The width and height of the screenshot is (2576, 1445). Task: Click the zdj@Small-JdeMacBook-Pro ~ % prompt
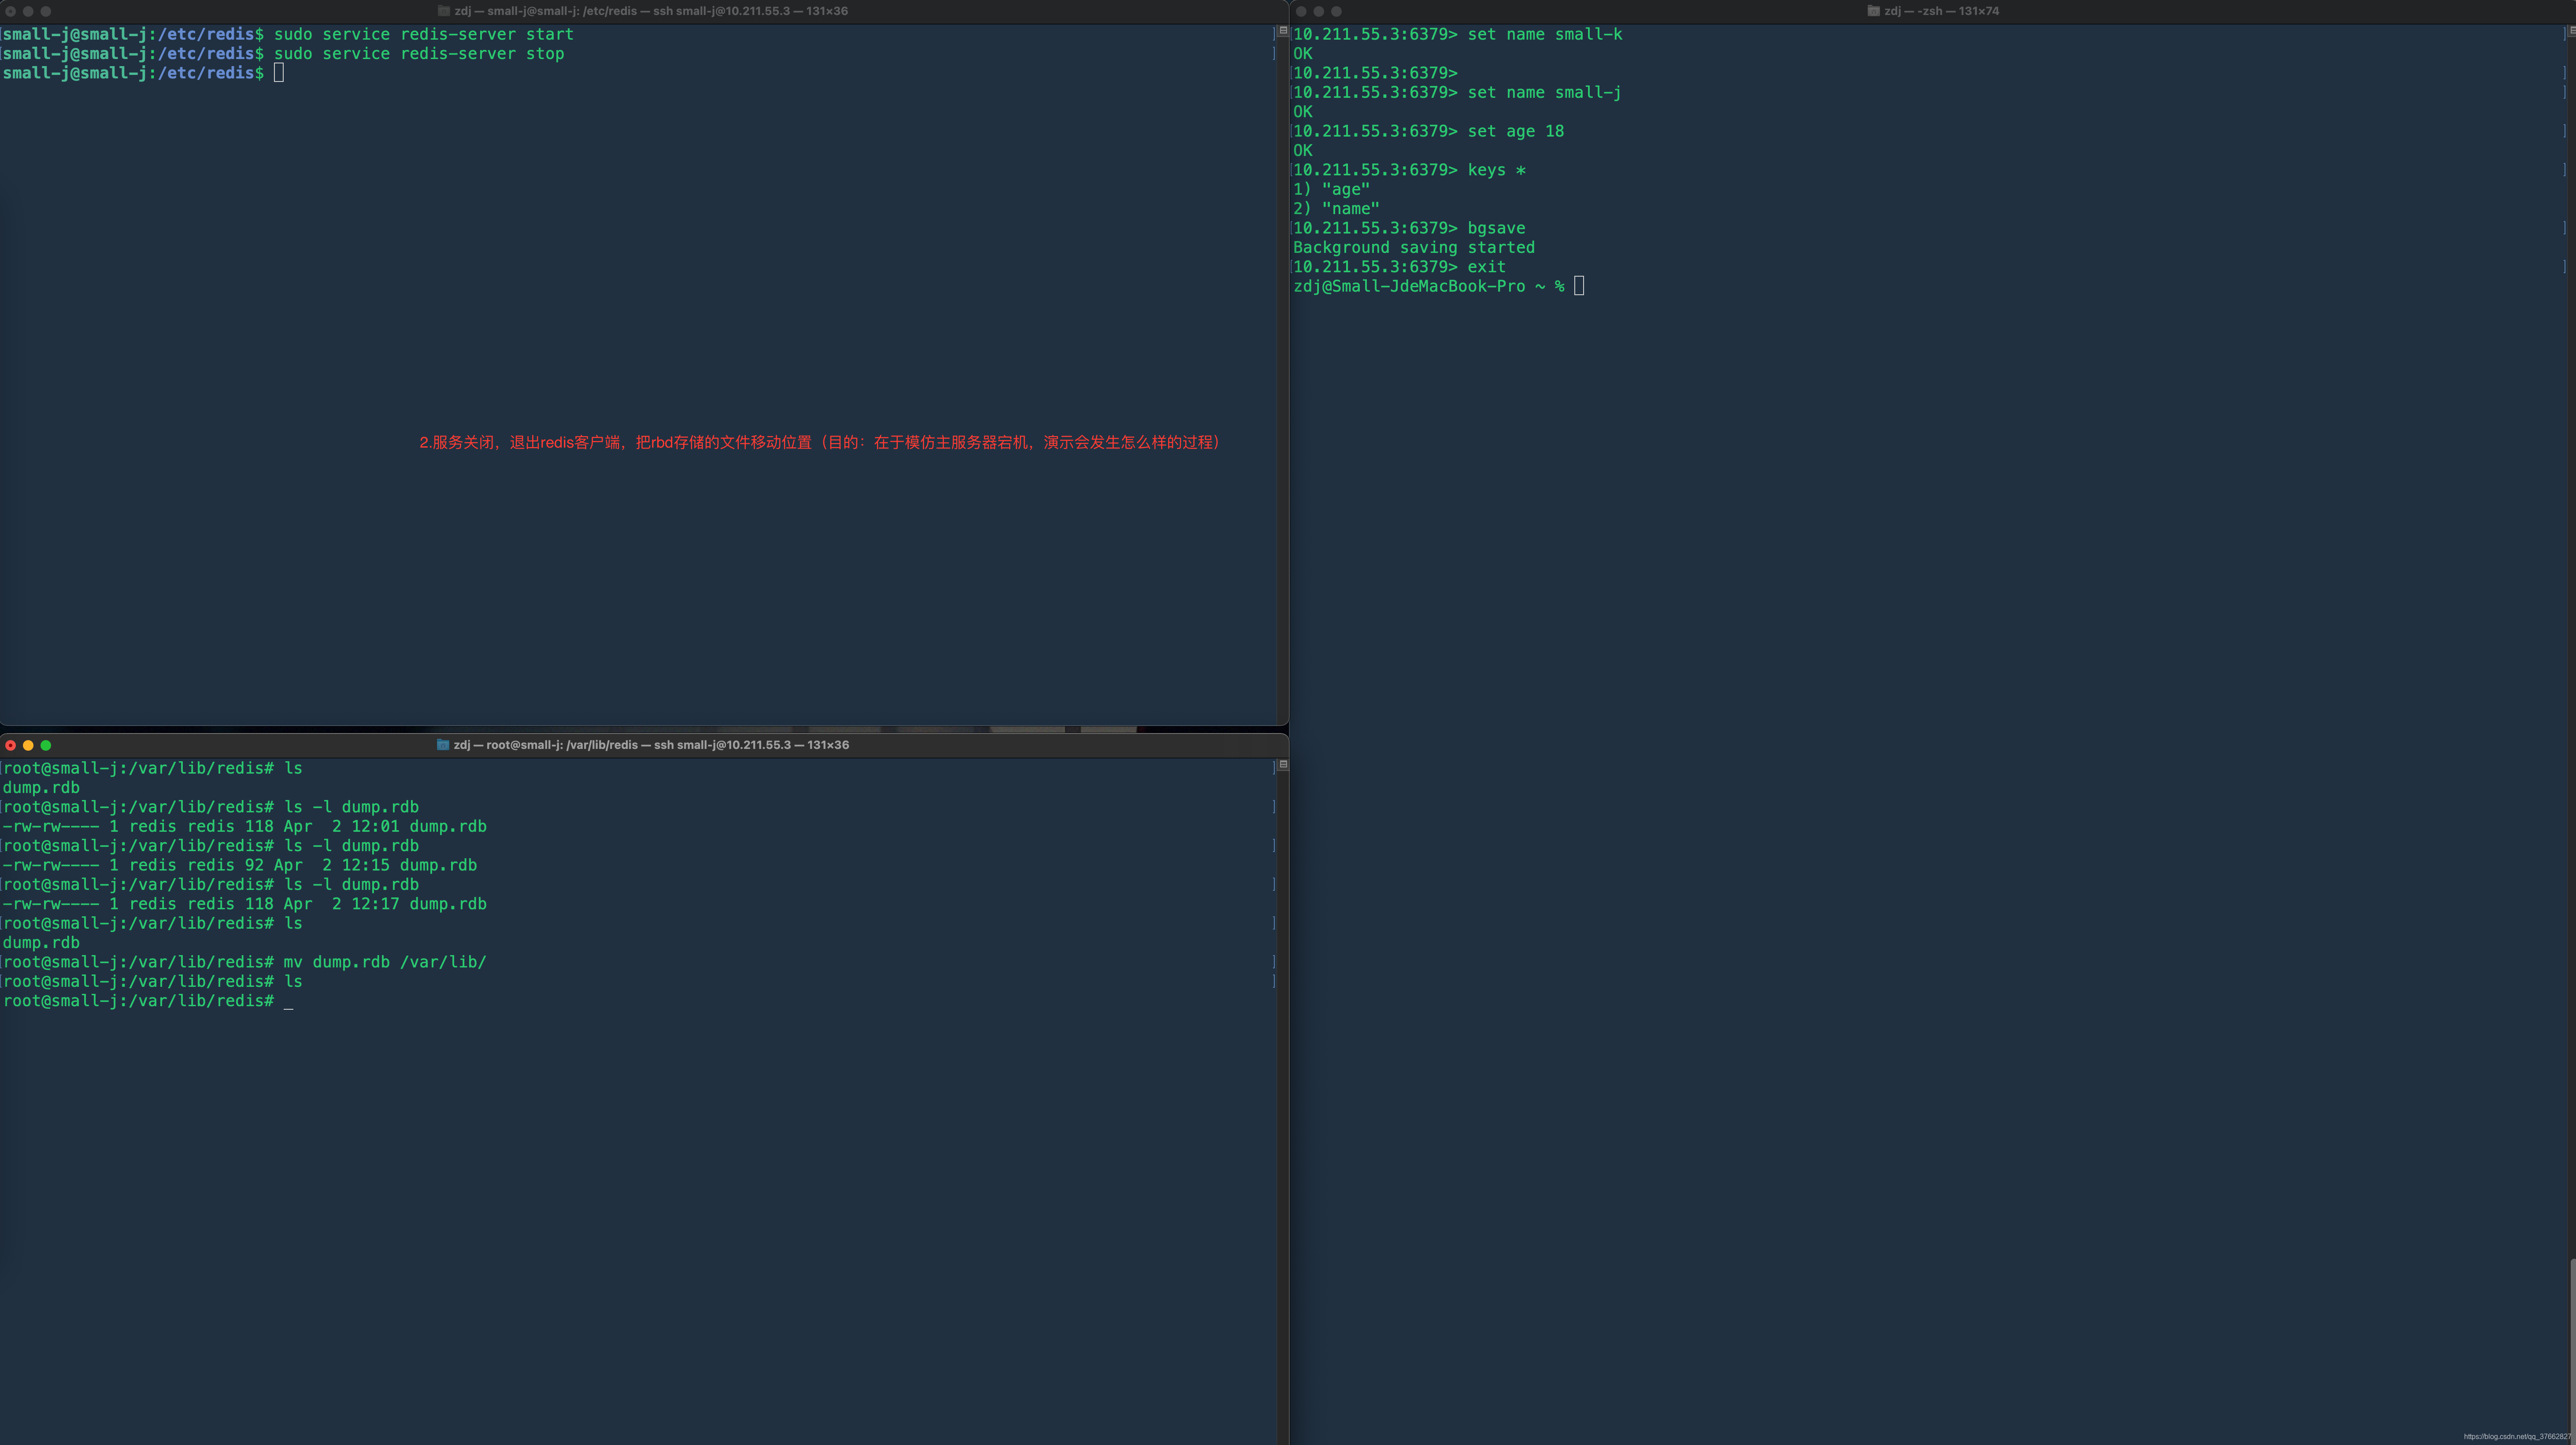point(1439,286)
